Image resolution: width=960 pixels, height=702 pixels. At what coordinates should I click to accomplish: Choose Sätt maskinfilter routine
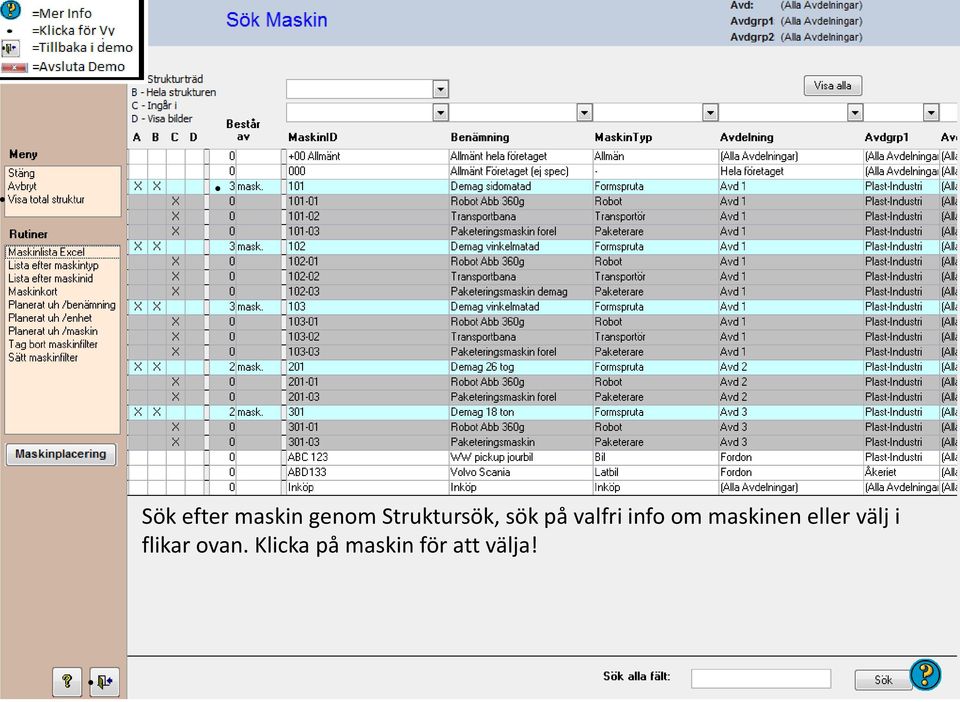tap(43, 357)
